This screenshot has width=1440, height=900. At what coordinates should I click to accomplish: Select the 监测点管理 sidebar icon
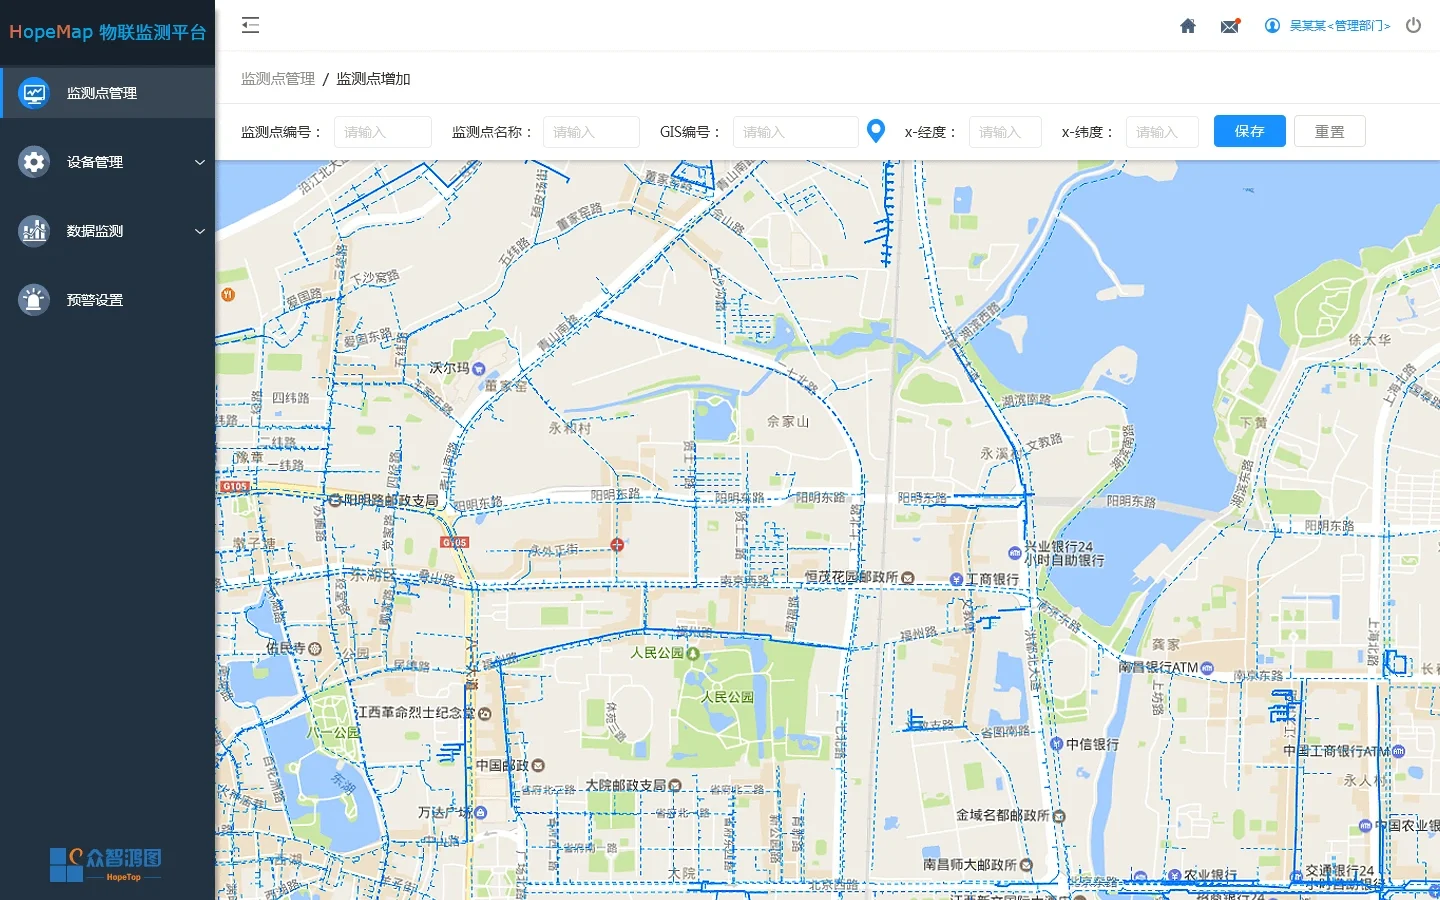point(34,92)
